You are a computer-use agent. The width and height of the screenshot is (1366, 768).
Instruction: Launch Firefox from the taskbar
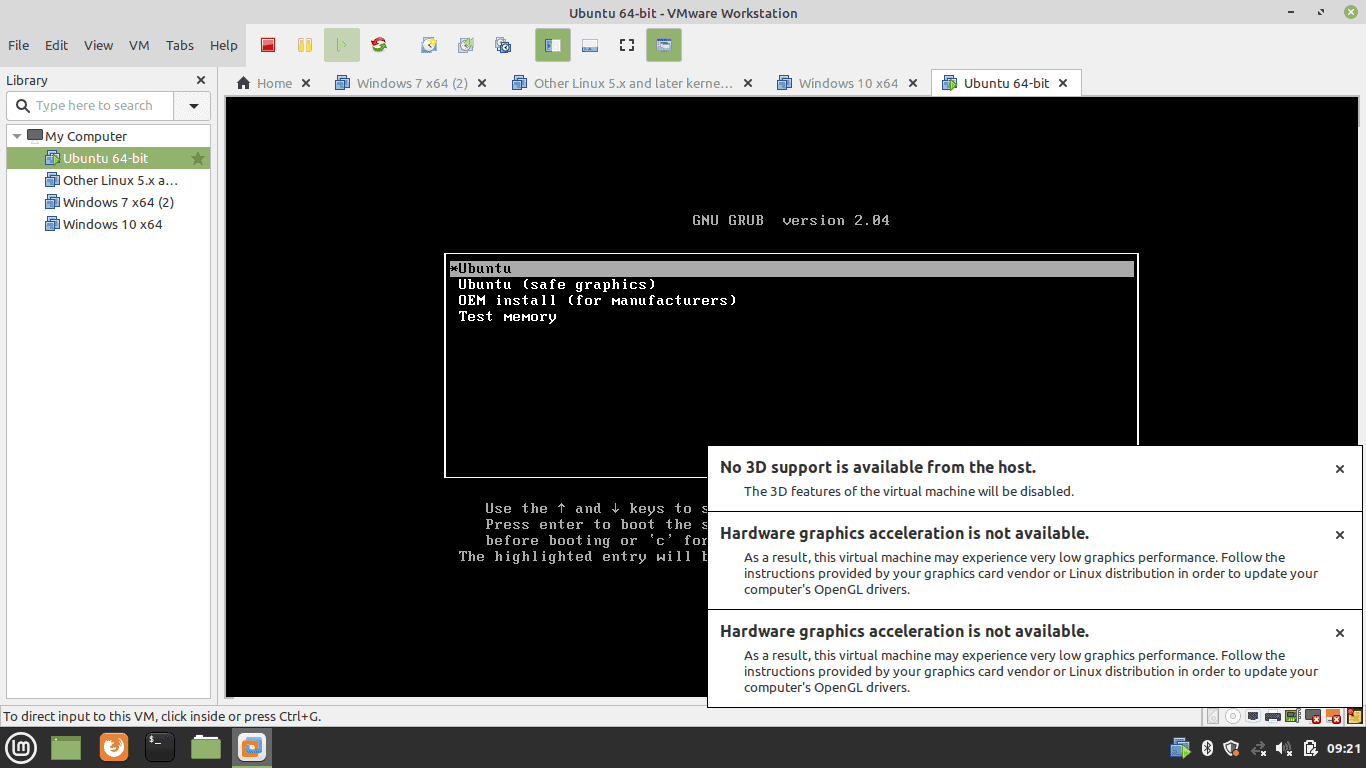(x=114, y=747)
